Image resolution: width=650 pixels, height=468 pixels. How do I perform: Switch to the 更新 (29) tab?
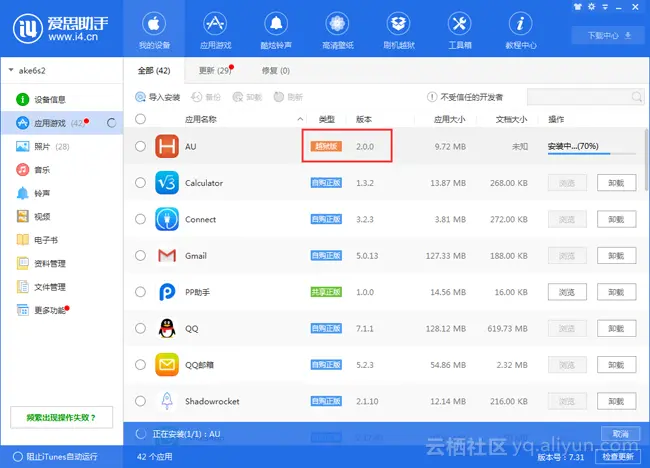point(215,70)
